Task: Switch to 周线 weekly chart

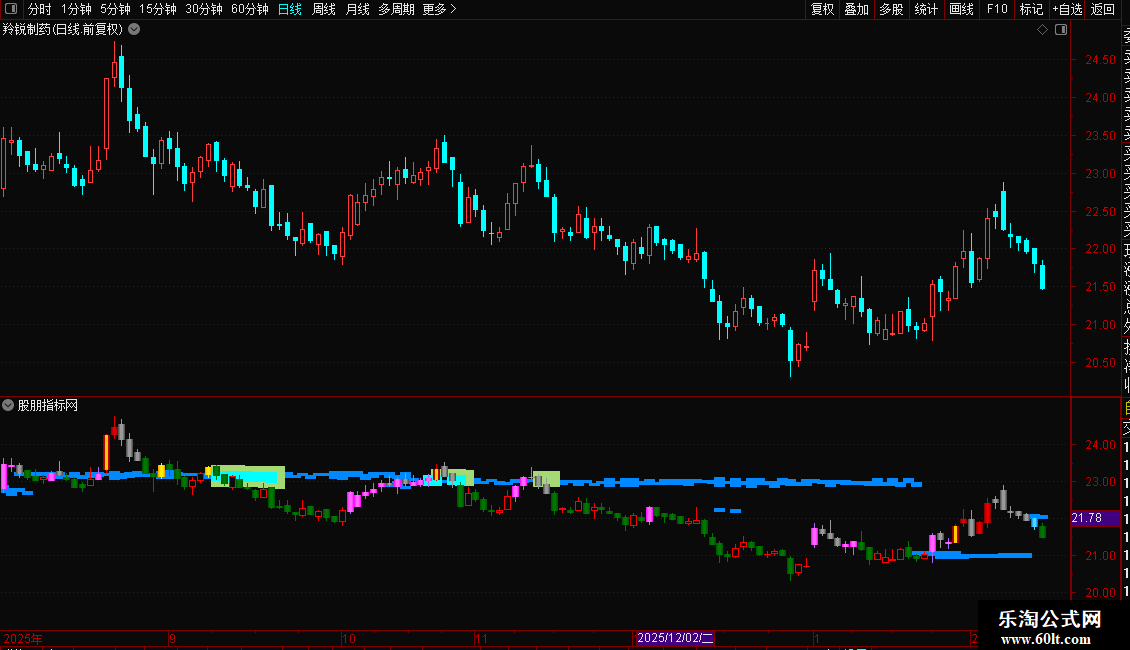Action: [x=324, y=9]
